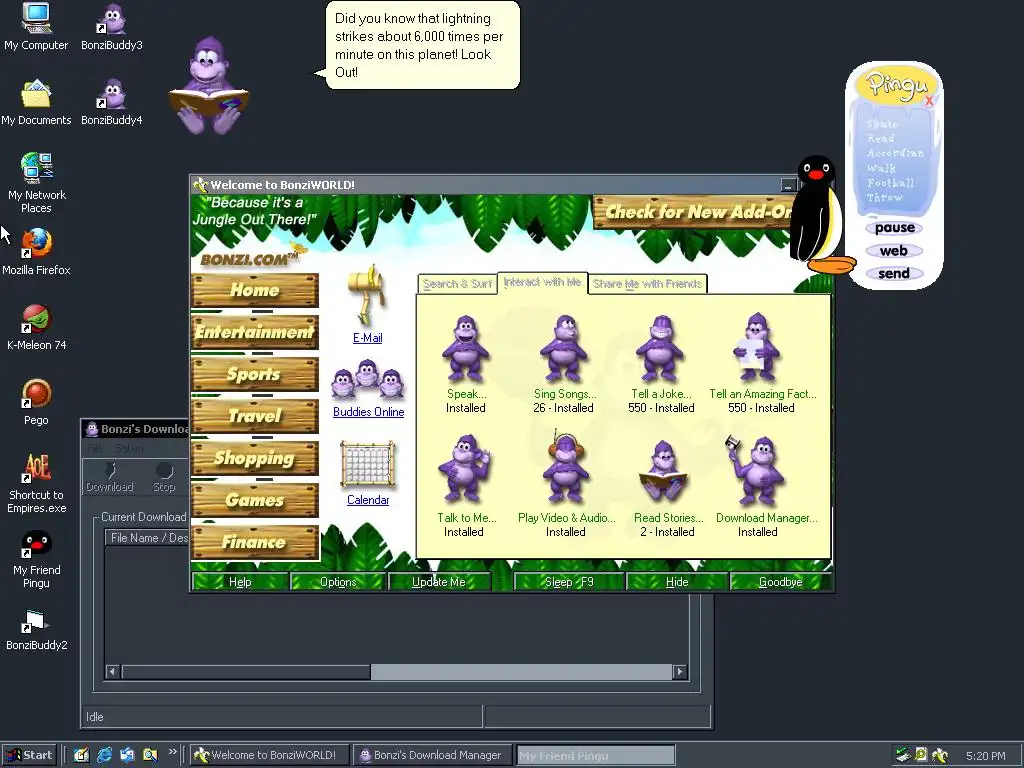Screen dimensions: 1024x768
Task: Click the pause button on Pingu panel
Action: click(895, 228)
